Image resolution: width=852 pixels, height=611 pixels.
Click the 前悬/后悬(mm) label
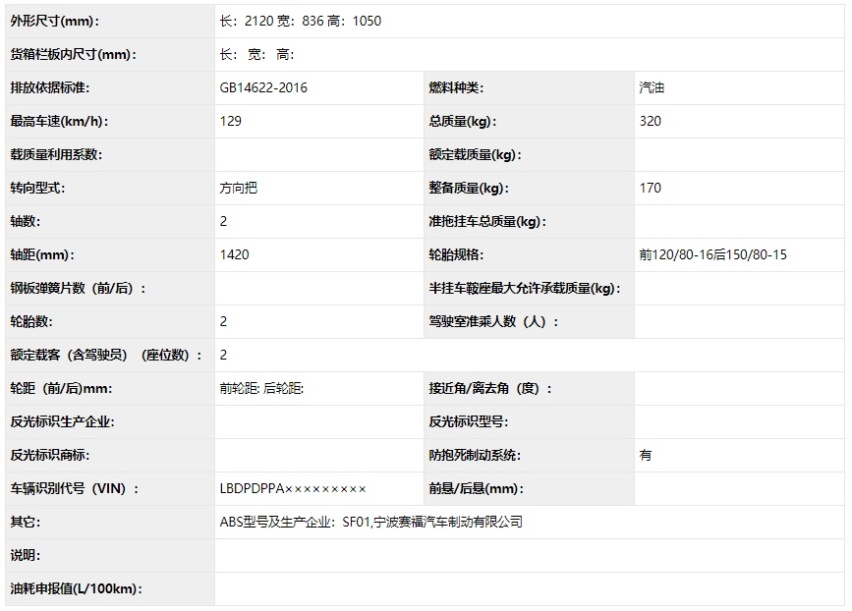pos(476,489)
